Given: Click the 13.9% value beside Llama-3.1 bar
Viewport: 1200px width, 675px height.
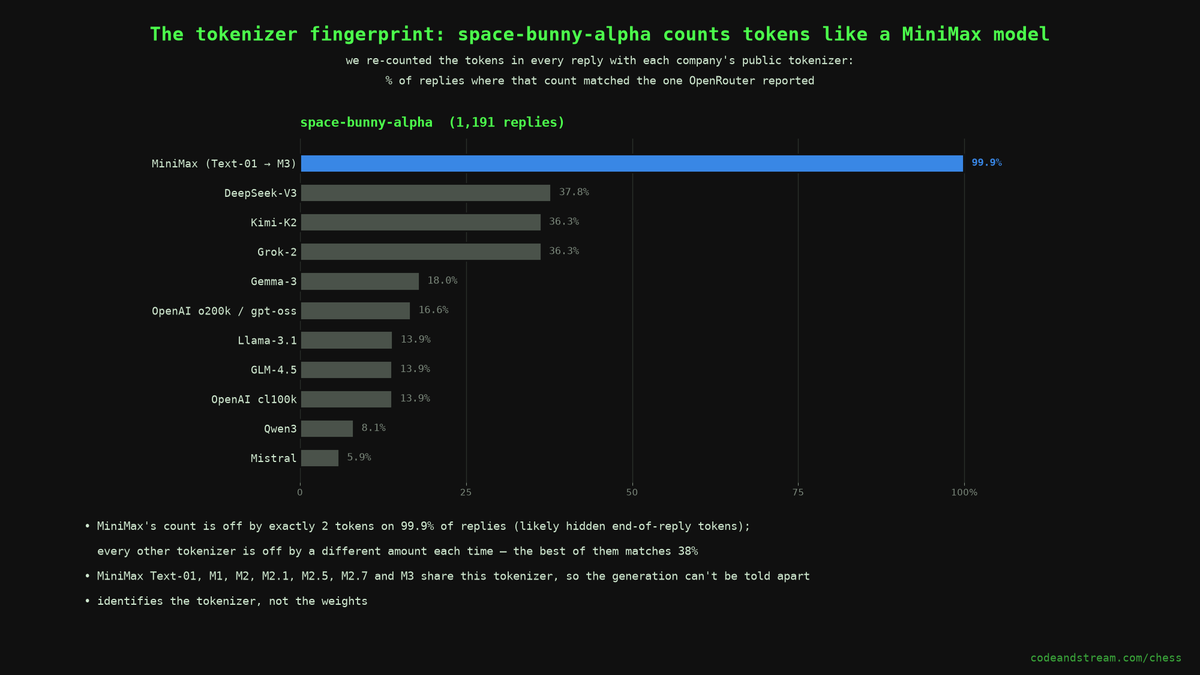Looking at the screenshot, I should pos(415,339).
